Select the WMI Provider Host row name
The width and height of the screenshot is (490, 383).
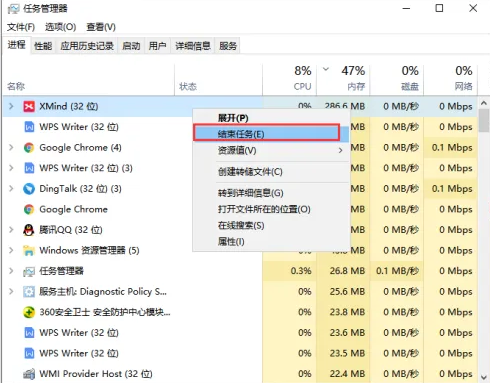pos(96,374)
